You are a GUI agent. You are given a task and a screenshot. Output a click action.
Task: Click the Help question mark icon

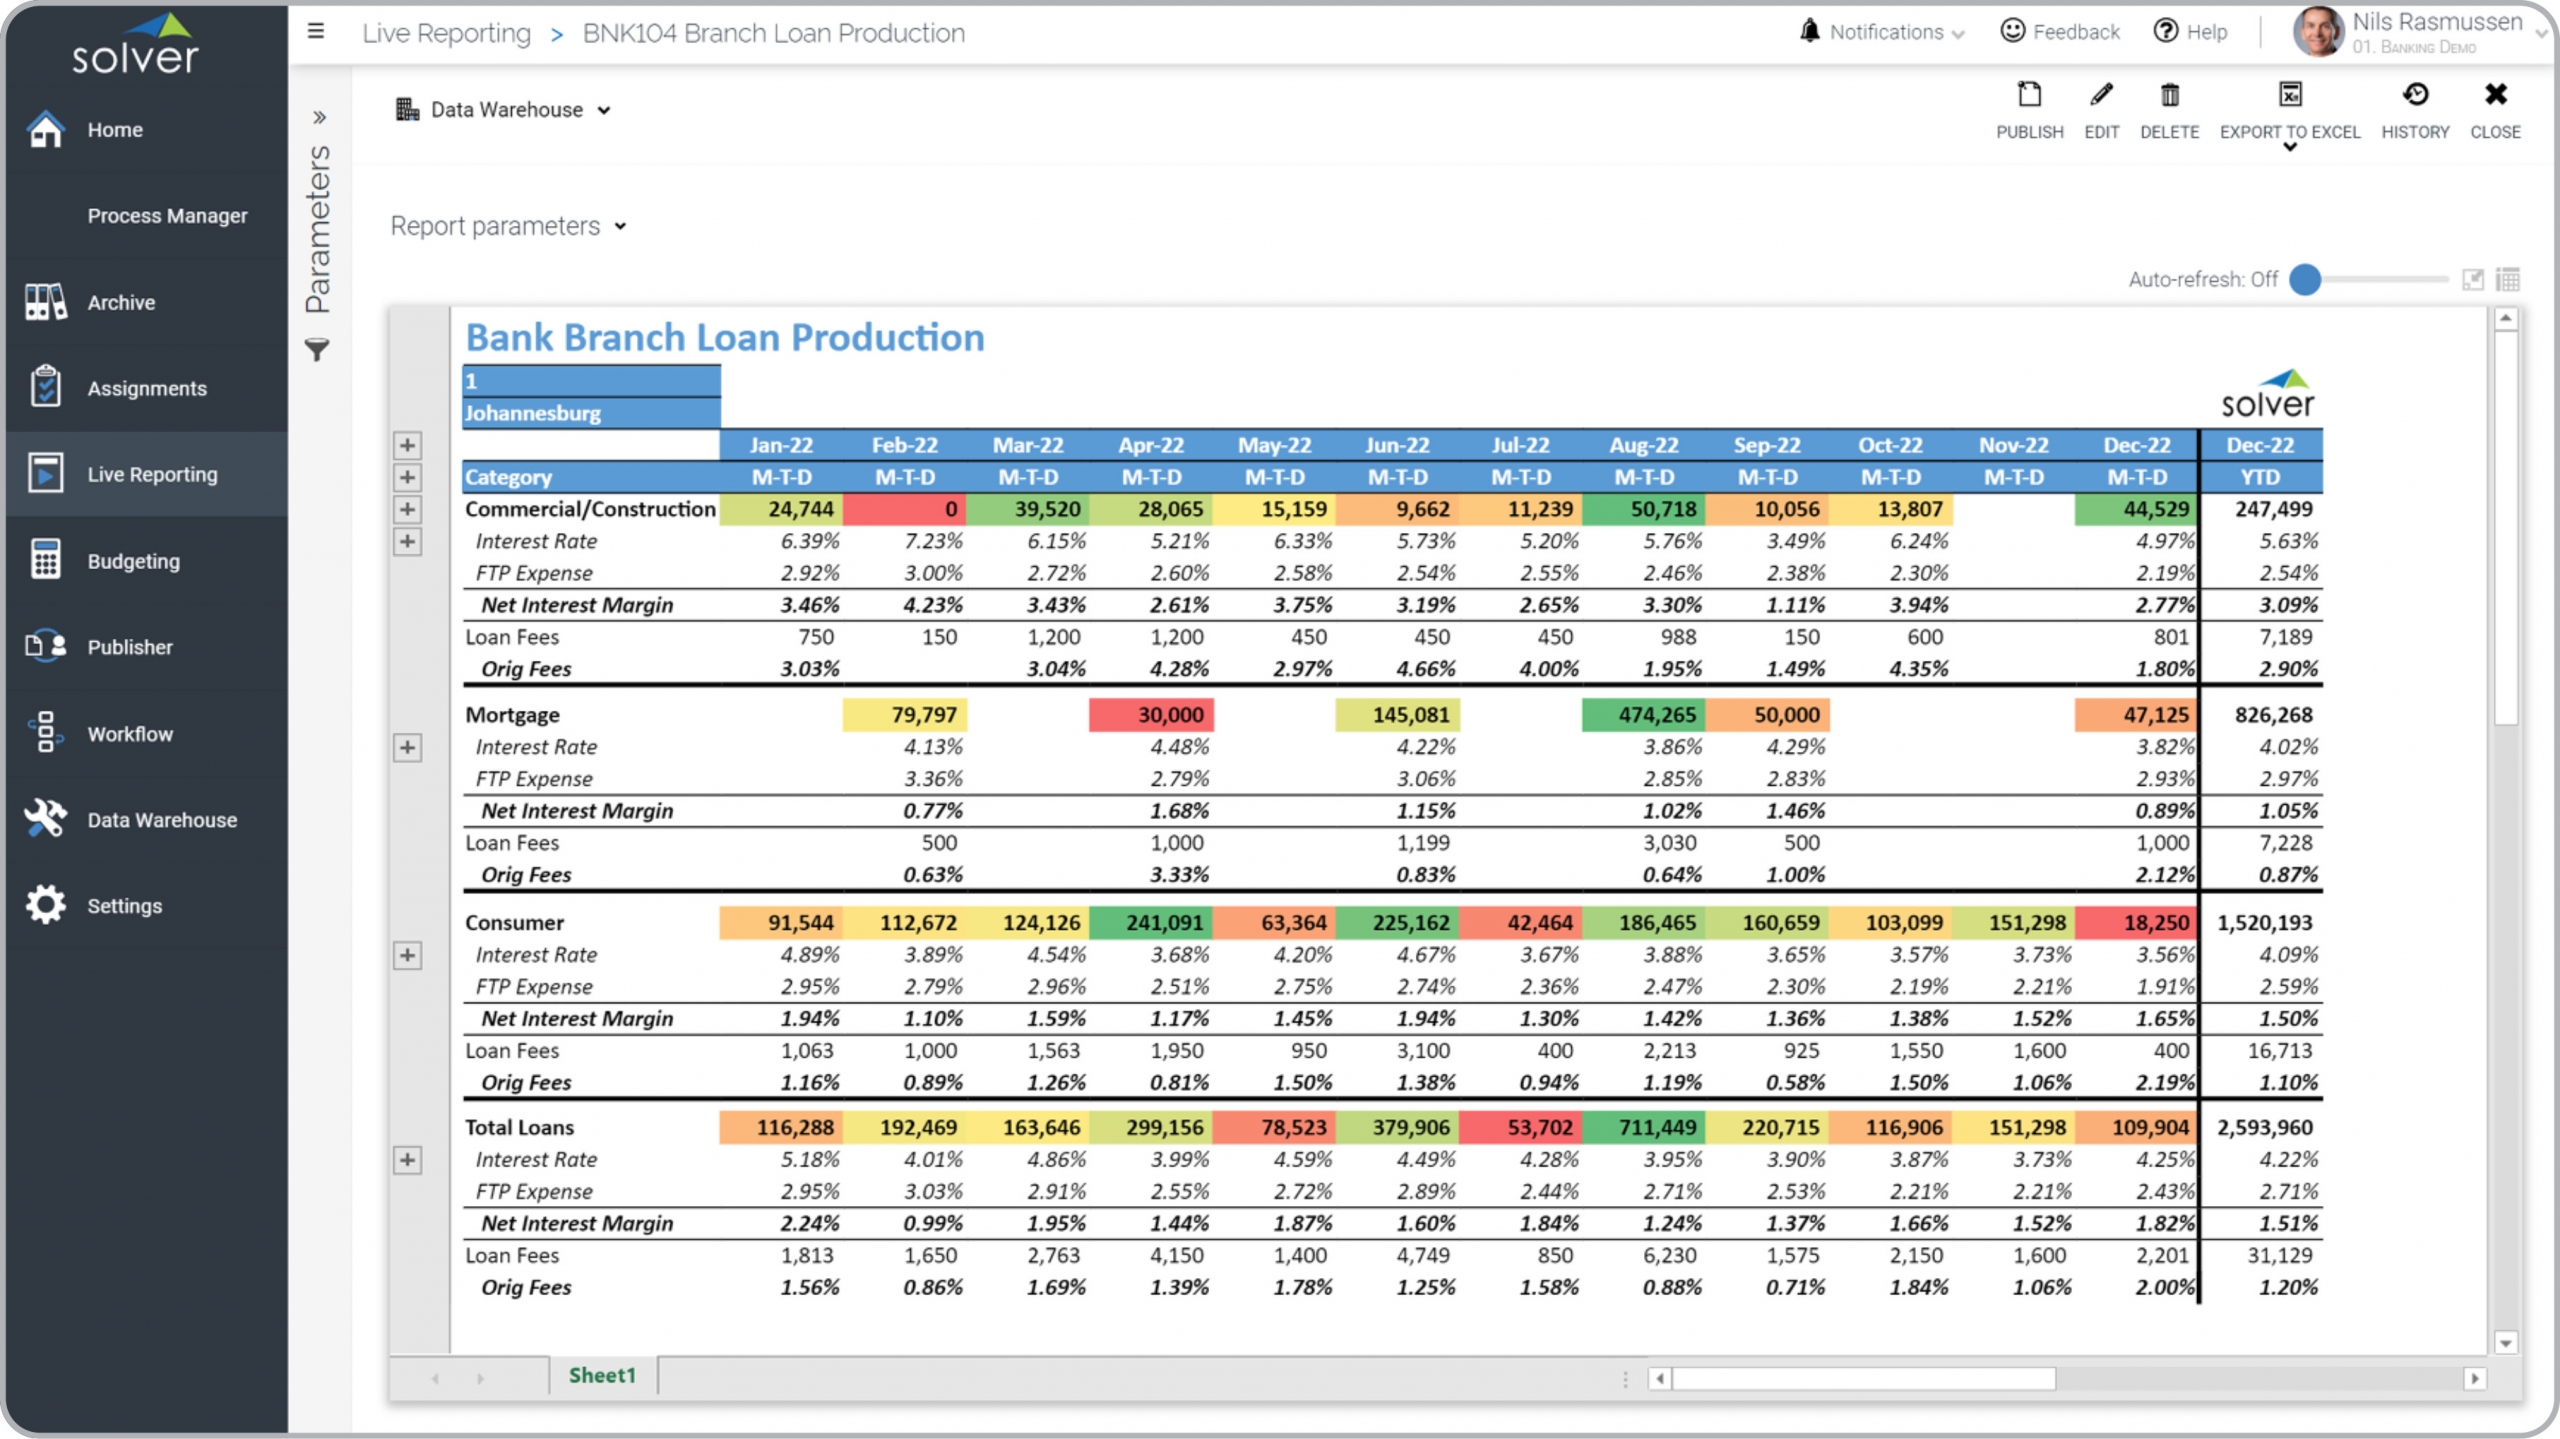[2165, 32]
